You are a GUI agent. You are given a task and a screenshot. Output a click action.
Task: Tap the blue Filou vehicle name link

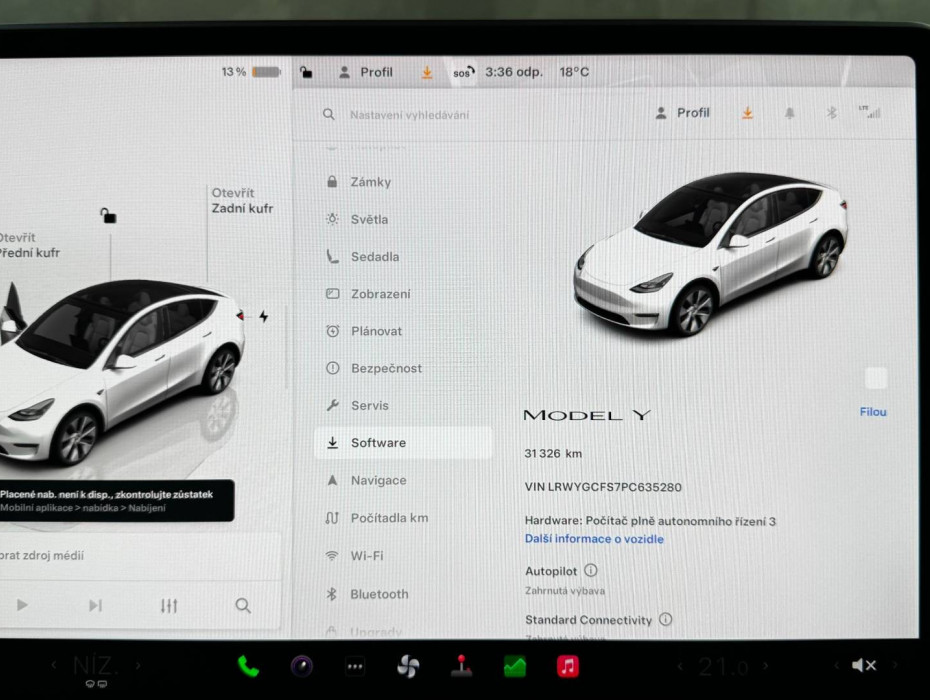point(873,412)
